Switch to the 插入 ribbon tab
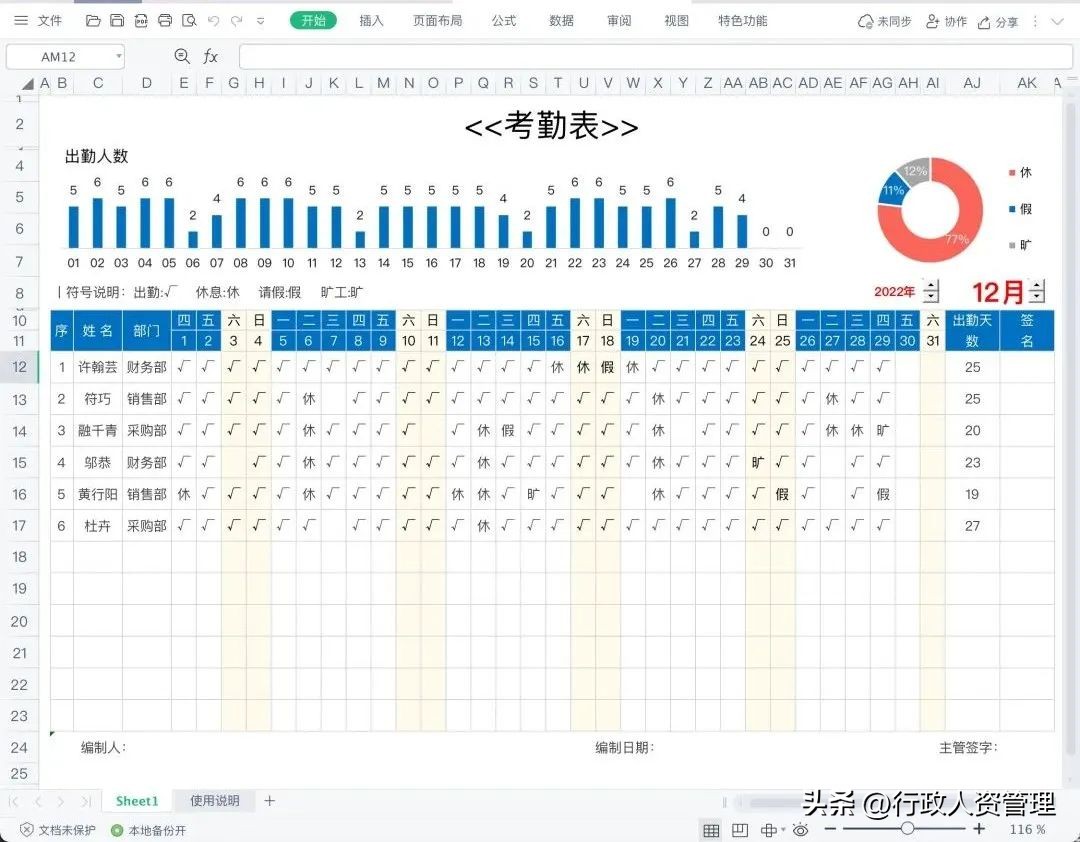Screen dimensions: 1080x842 click(370, 20)
